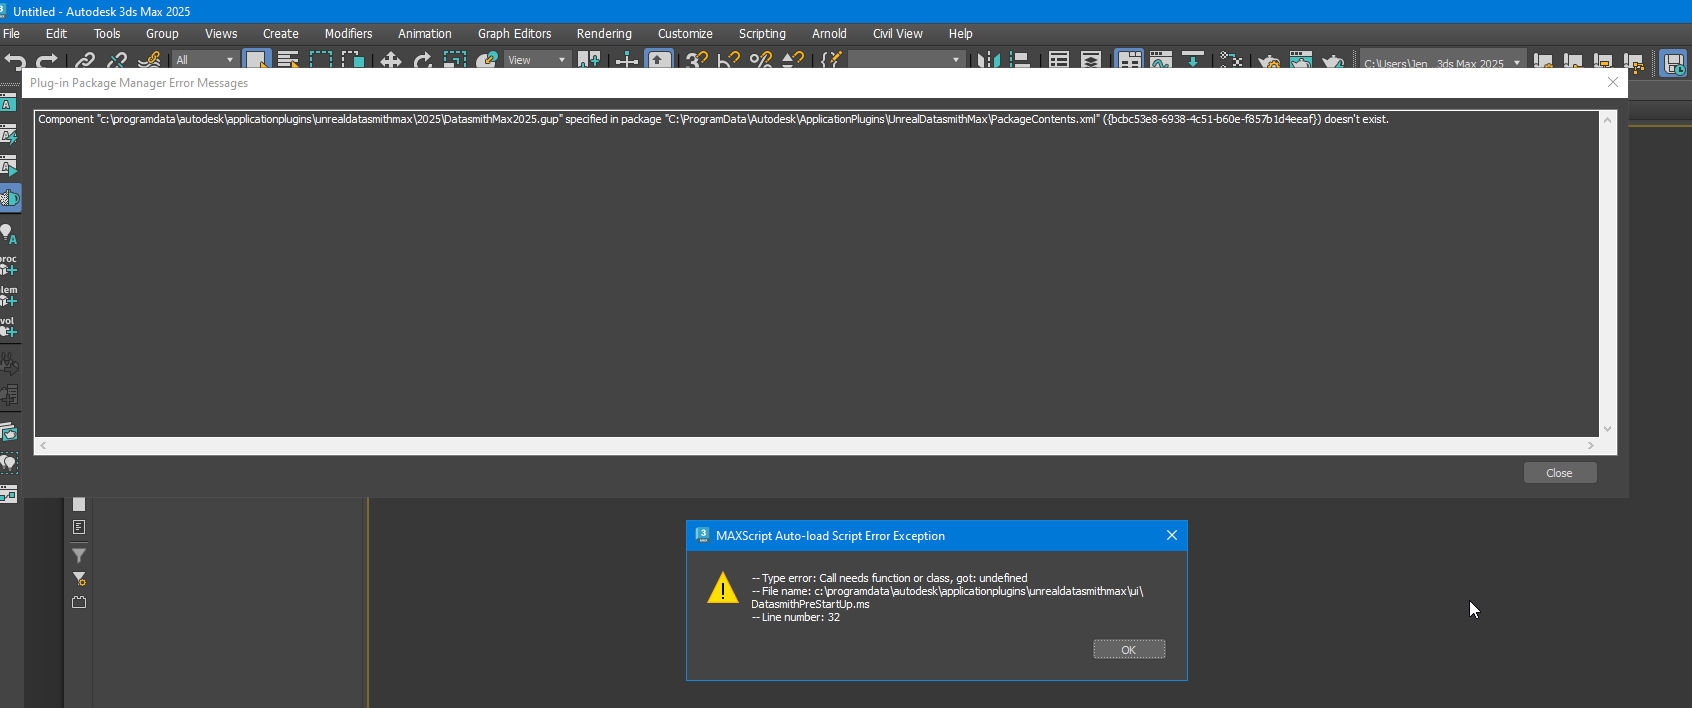Open the Select by Name list
1692x708 pixels.
(x=288, y=60)
